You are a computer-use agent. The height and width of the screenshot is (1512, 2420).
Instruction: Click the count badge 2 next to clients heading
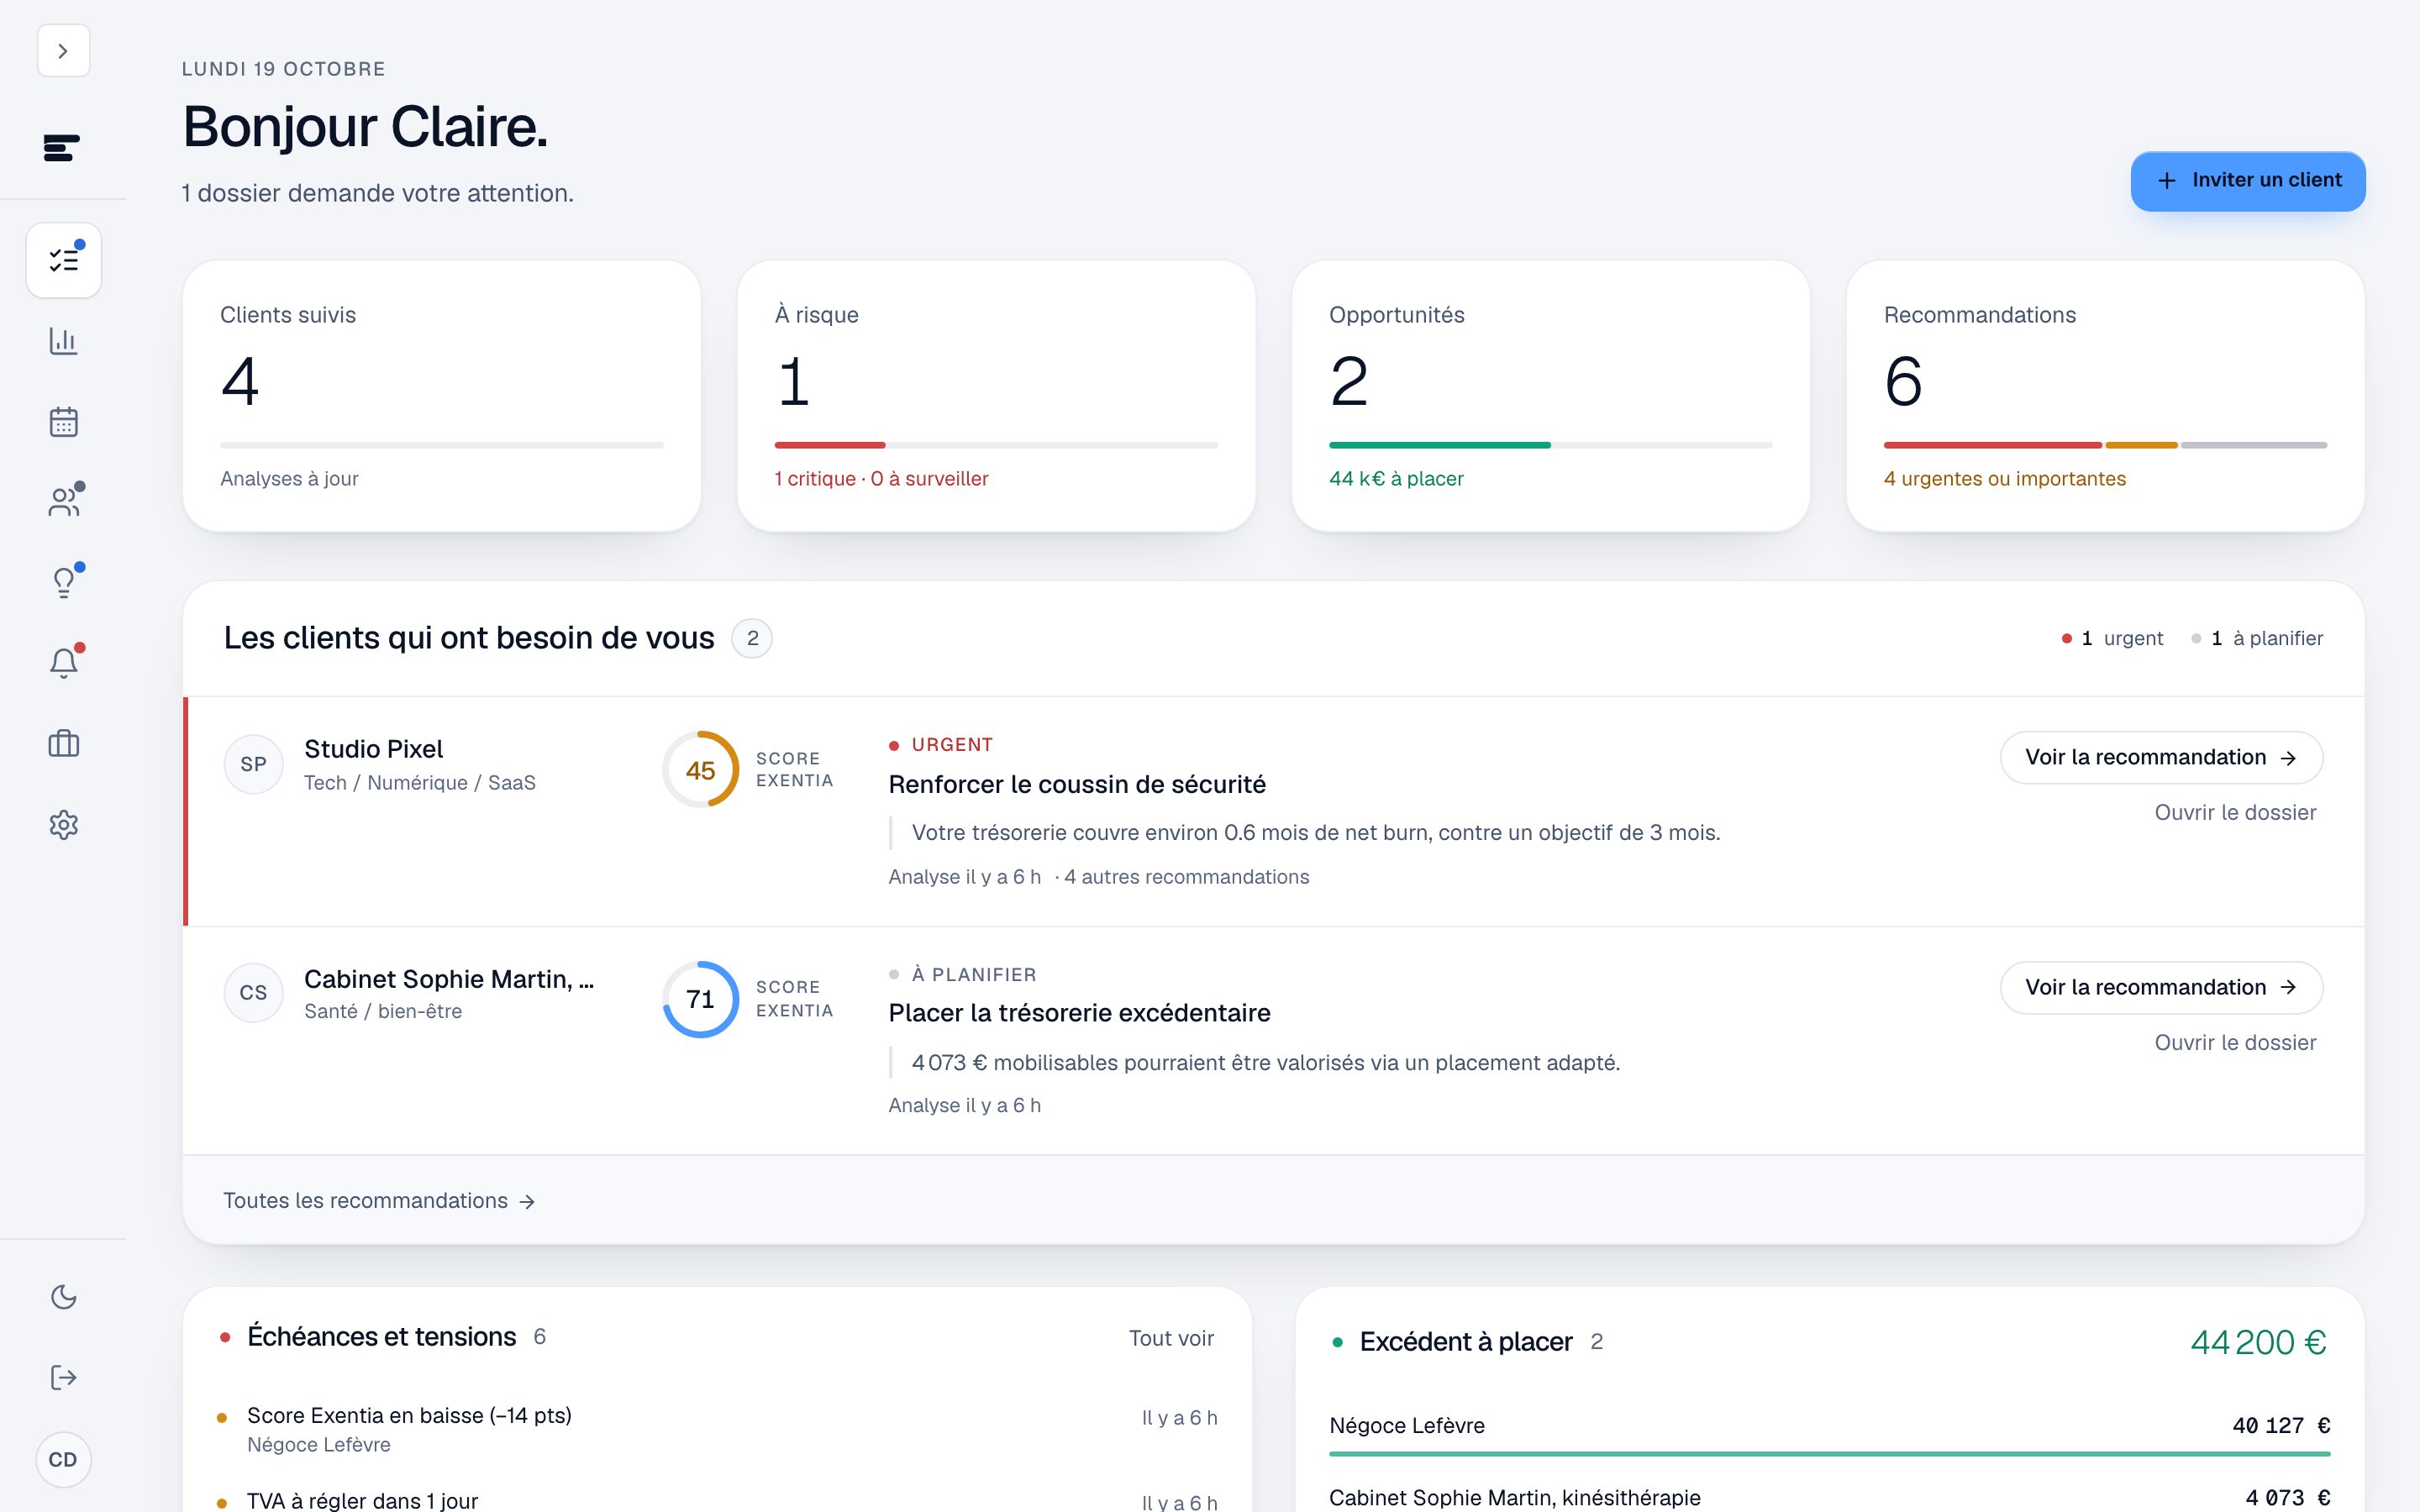[752, 639]
